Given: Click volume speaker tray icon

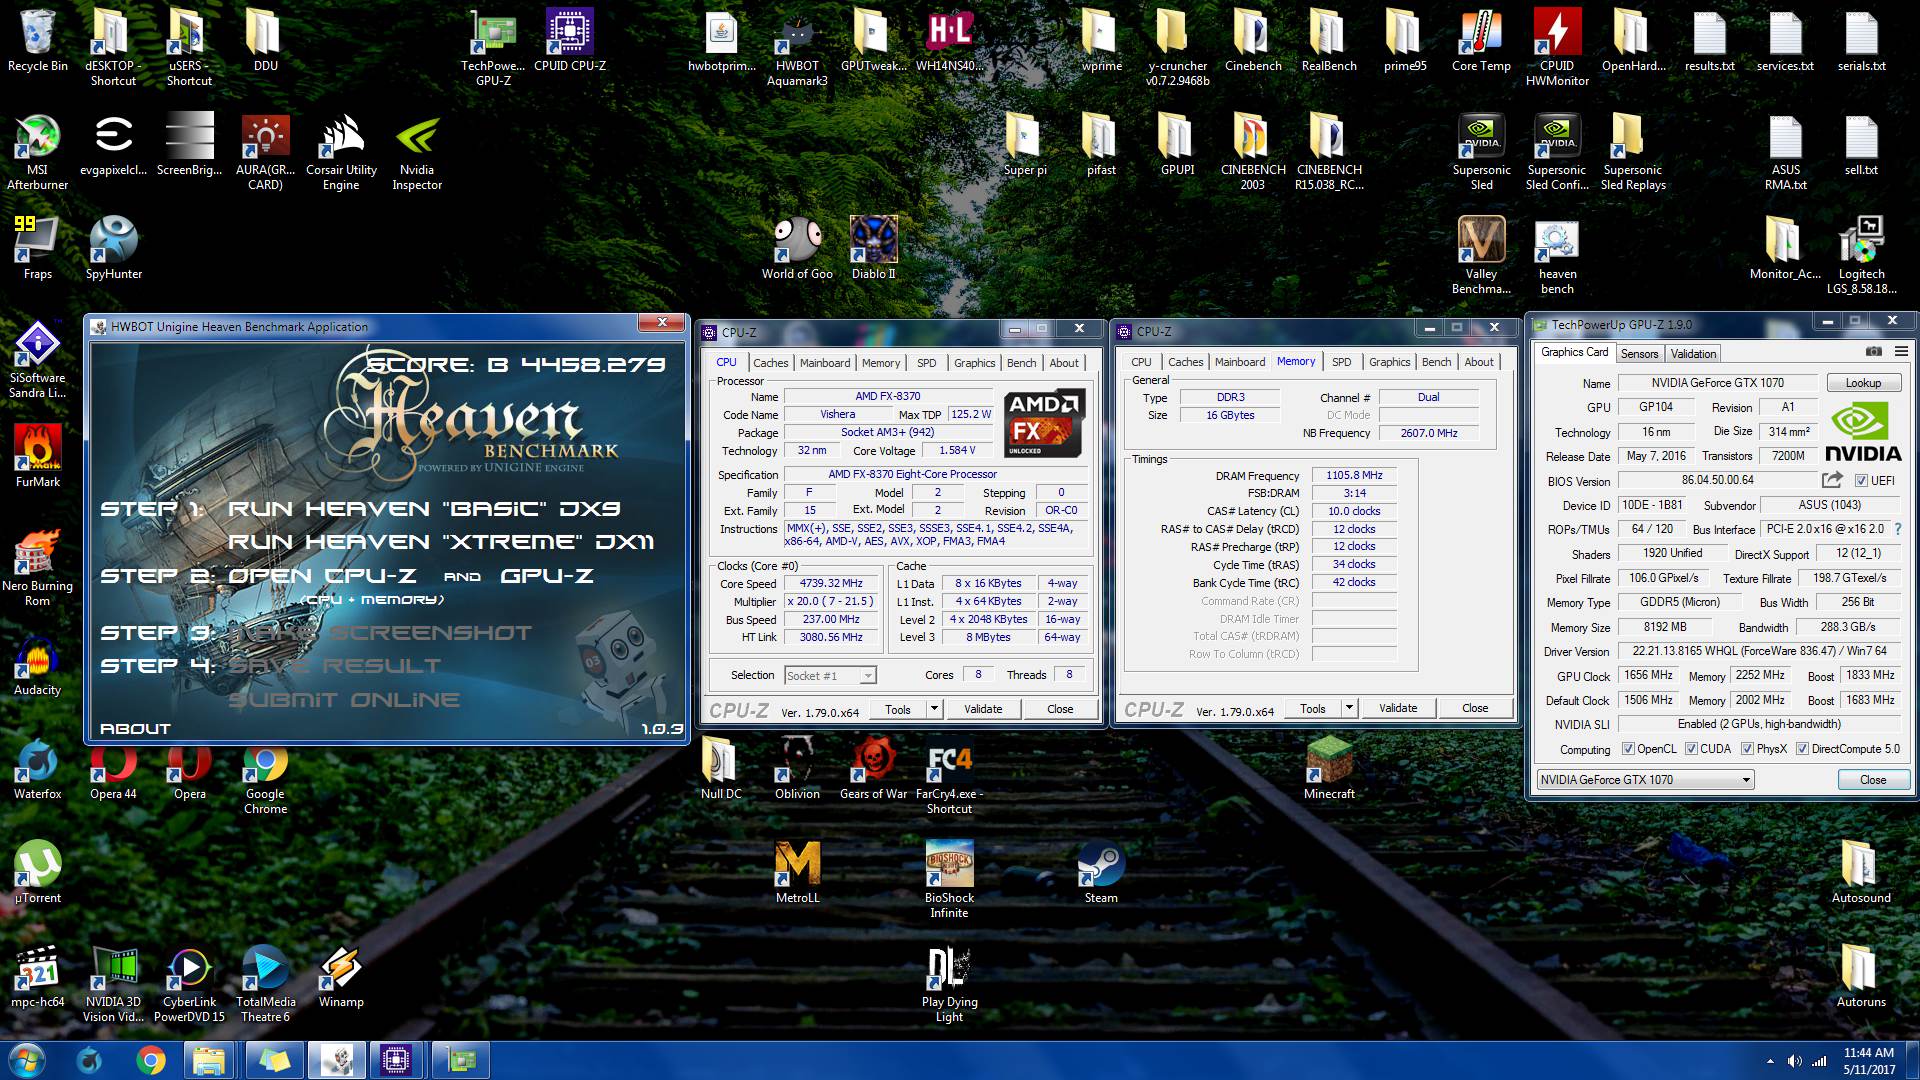Looking at the screenshot, I should coord(1795,1061).
